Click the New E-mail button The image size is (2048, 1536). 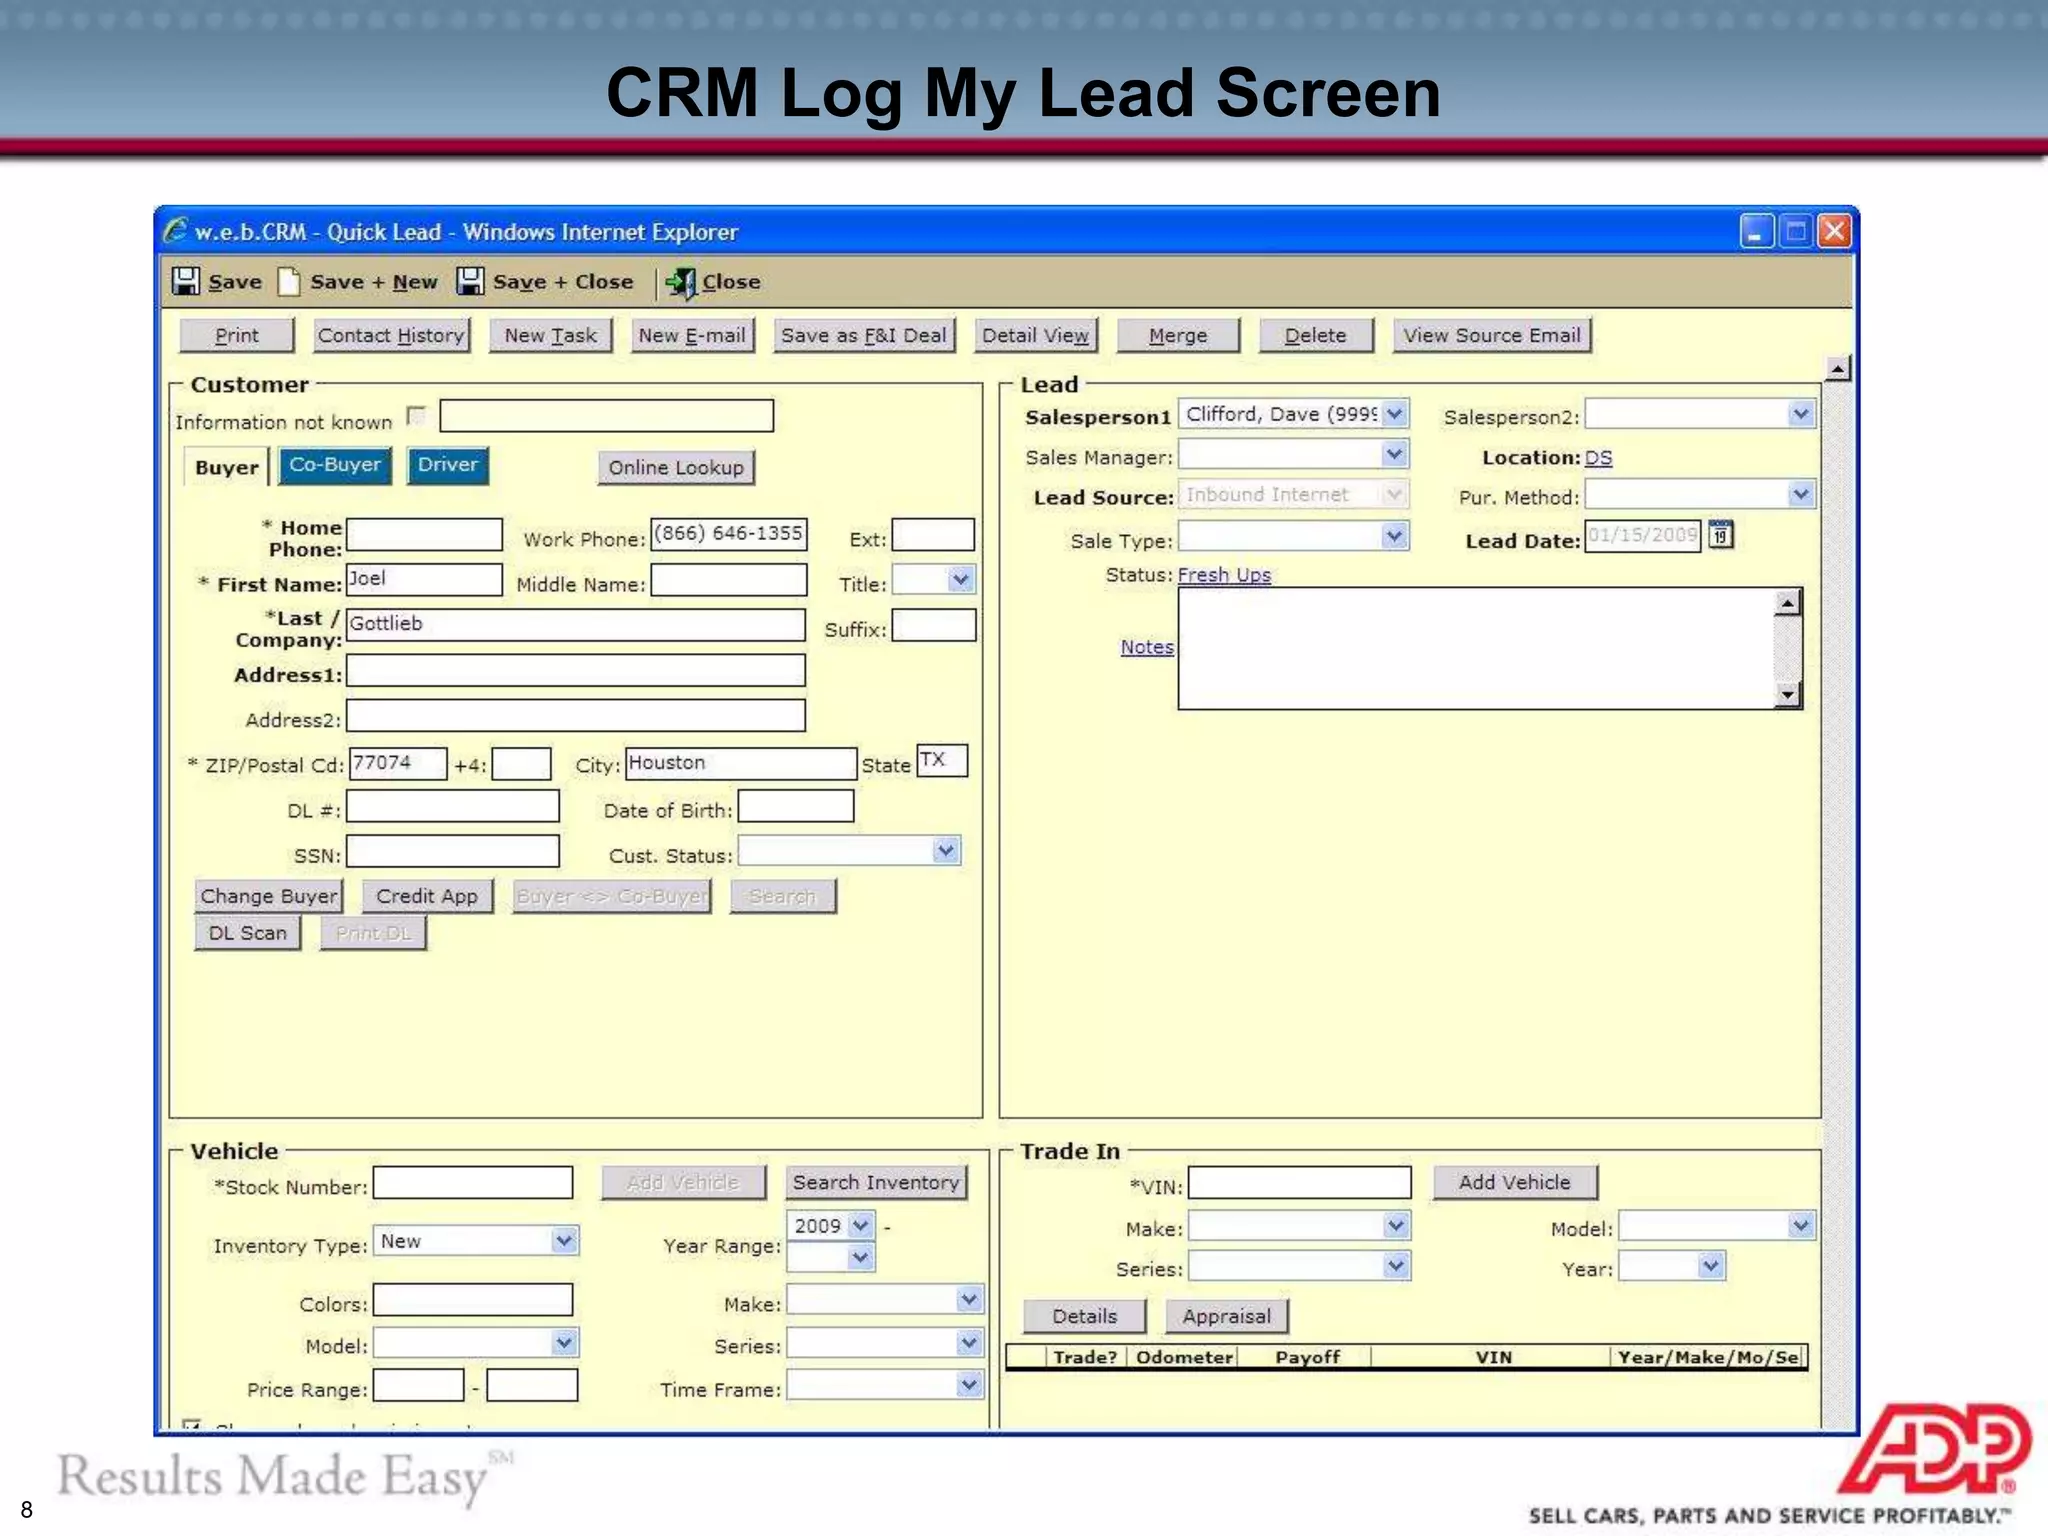coord(692,336)
